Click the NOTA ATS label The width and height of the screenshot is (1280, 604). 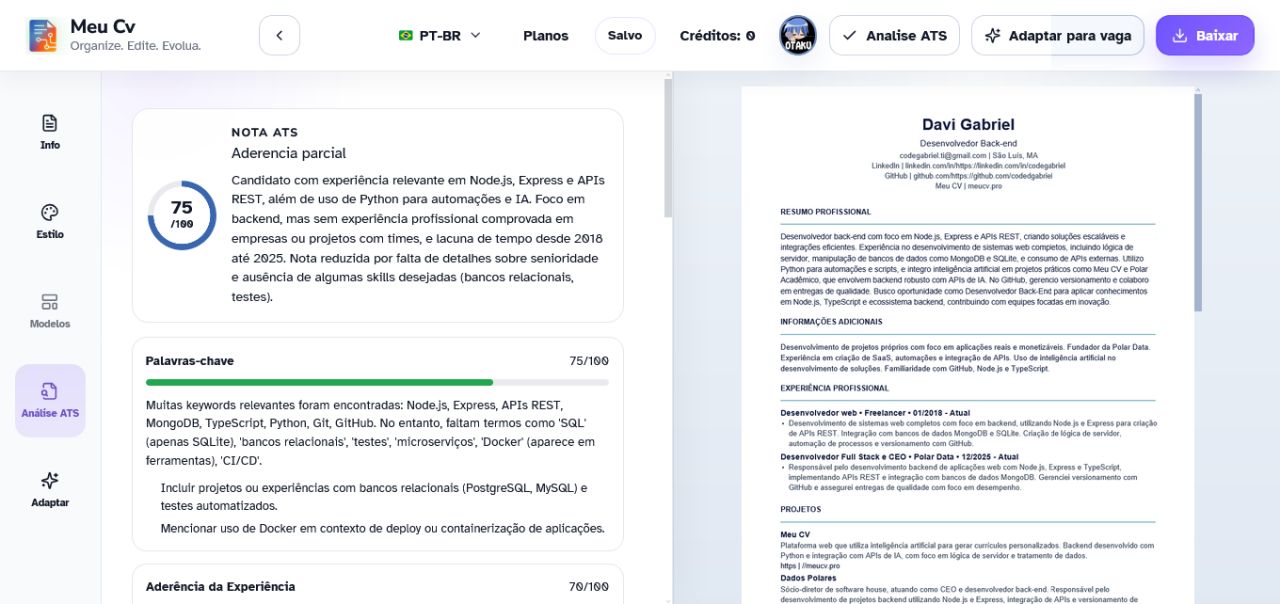click(x=265, y=132)
